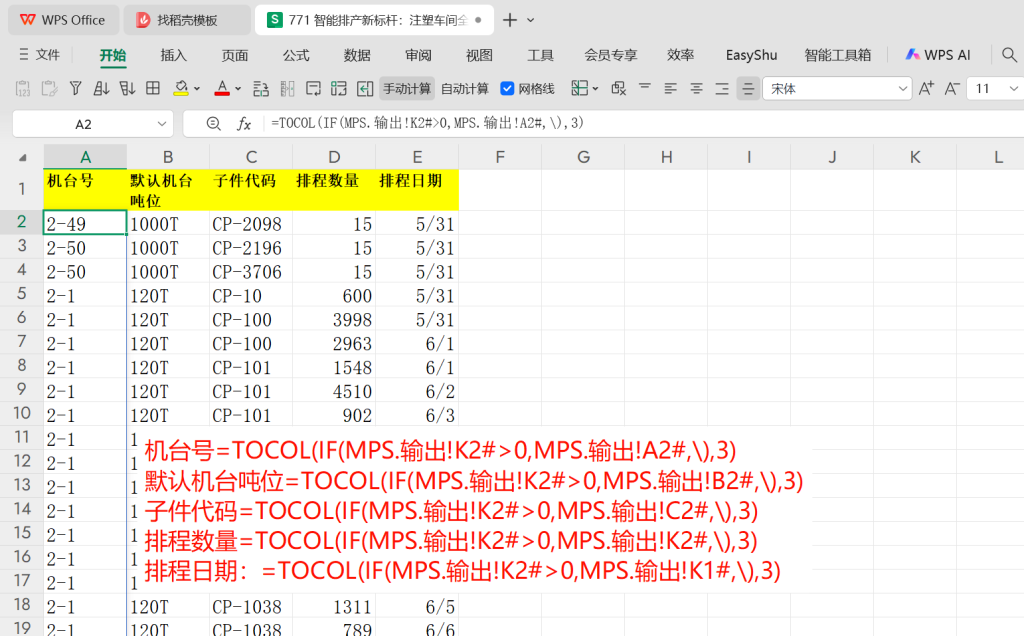The width and height of the screenshot is (1024, 636).
Task: Select column G header
Action: click(583, 157)
